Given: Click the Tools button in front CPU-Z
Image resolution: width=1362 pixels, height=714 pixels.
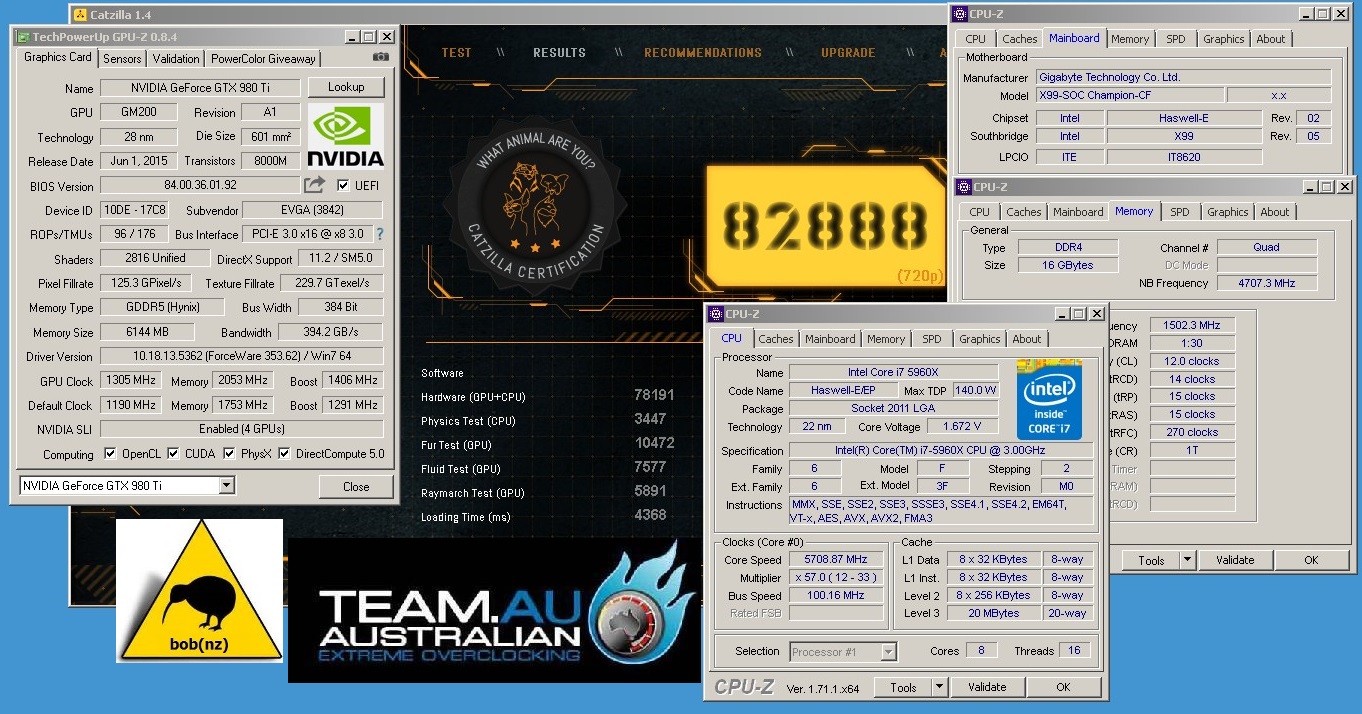Looking at the screenshot, I should [904, 687].
